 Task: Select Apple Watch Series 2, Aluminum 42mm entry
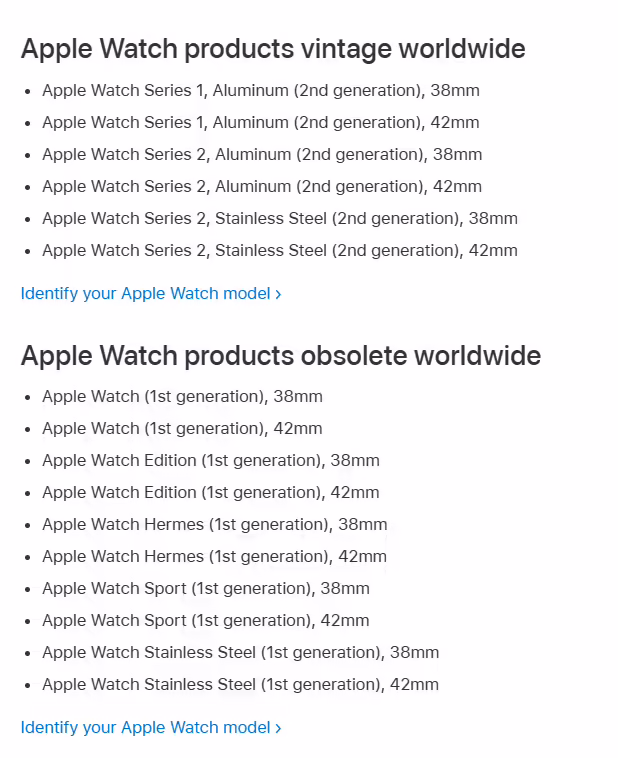(263, 187)
